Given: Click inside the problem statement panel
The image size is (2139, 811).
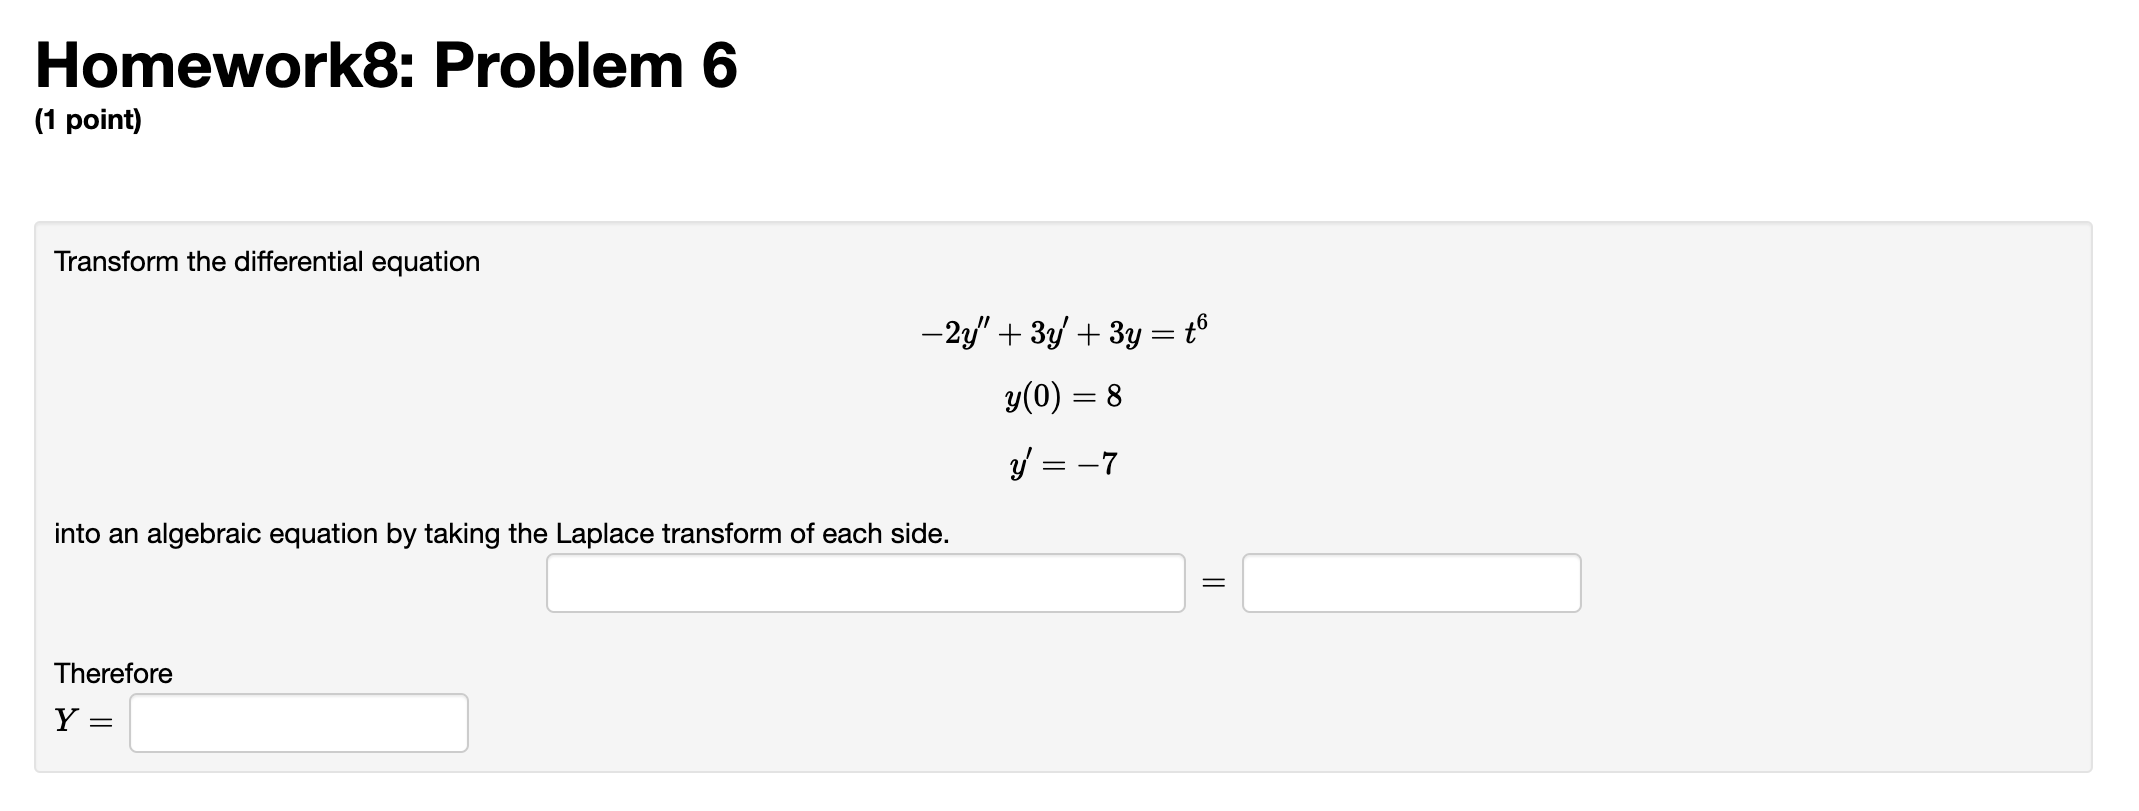Looking at the screenshot, I should (x=1700, y=400).
